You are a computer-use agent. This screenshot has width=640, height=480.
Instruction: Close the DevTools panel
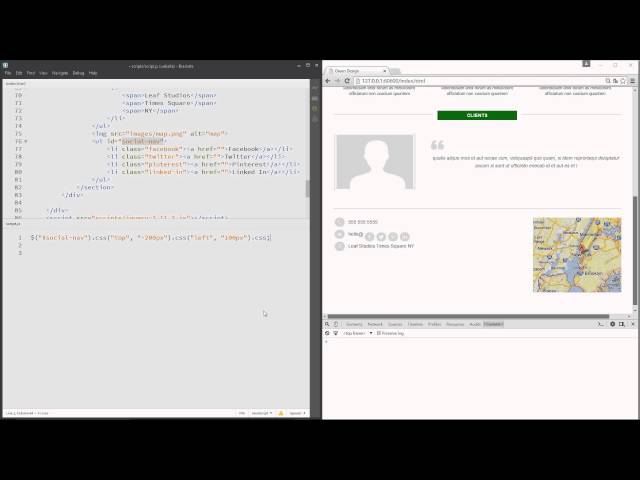click(x=633, y=324)
